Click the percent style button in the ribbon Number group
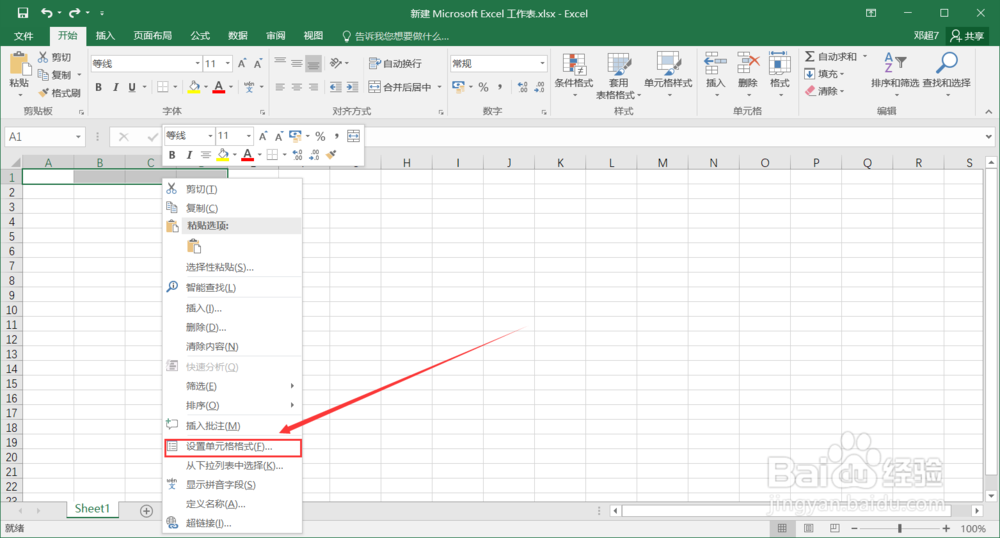1000x538 pixels. coord(483,87)
